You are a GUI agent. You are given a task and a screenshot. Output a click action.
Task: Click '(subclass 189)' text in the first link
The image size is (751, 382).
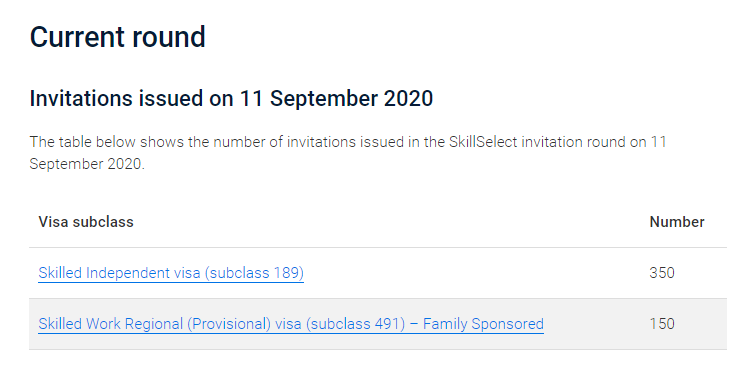coord(254,273)
